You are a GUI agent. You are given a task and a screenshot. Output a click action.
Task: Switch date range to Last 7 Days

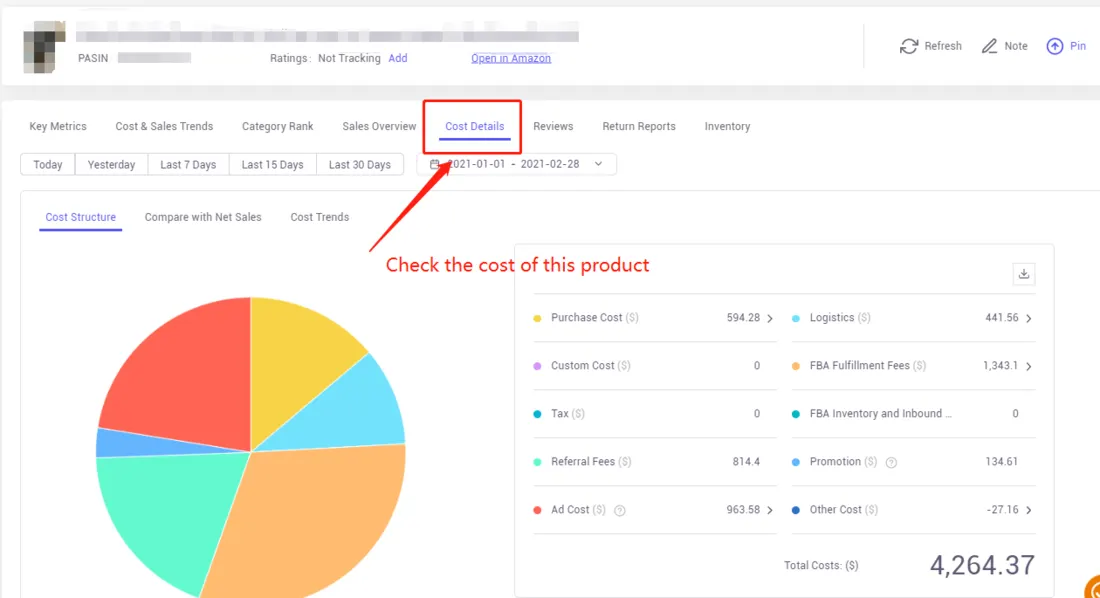[x=188, y=163]
